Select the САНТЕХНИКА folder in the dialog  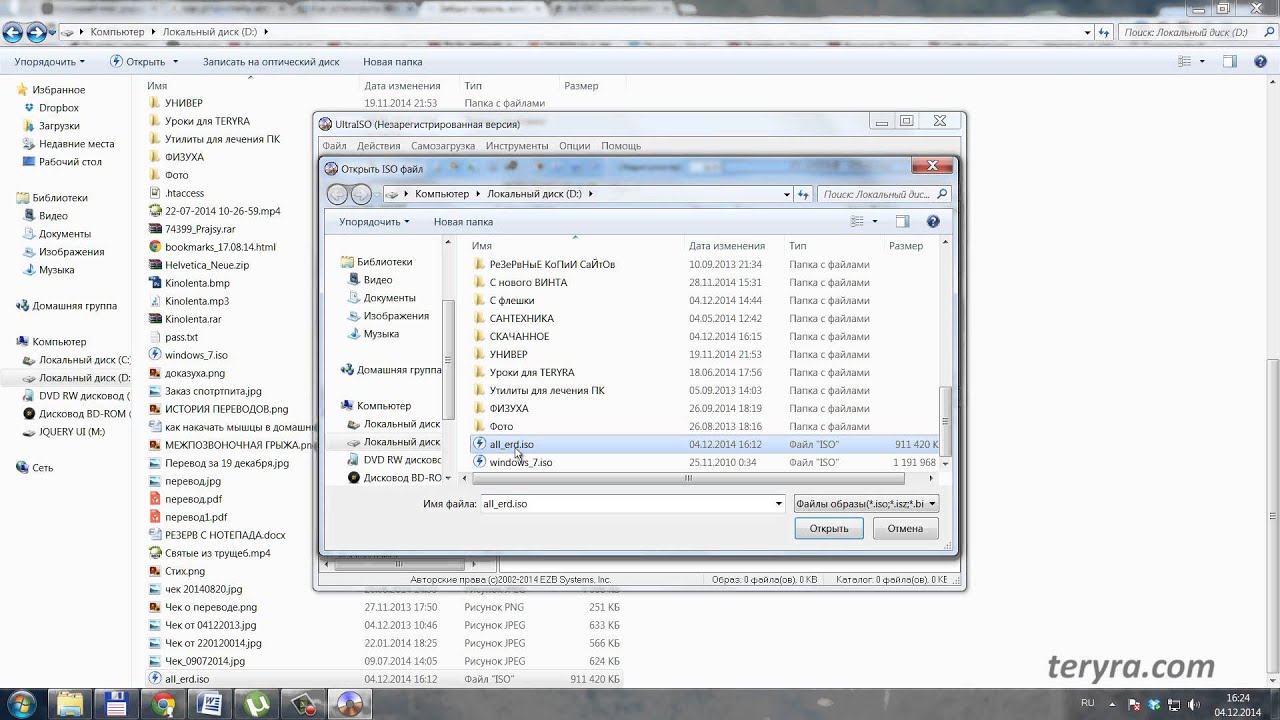tap(521, 318)
